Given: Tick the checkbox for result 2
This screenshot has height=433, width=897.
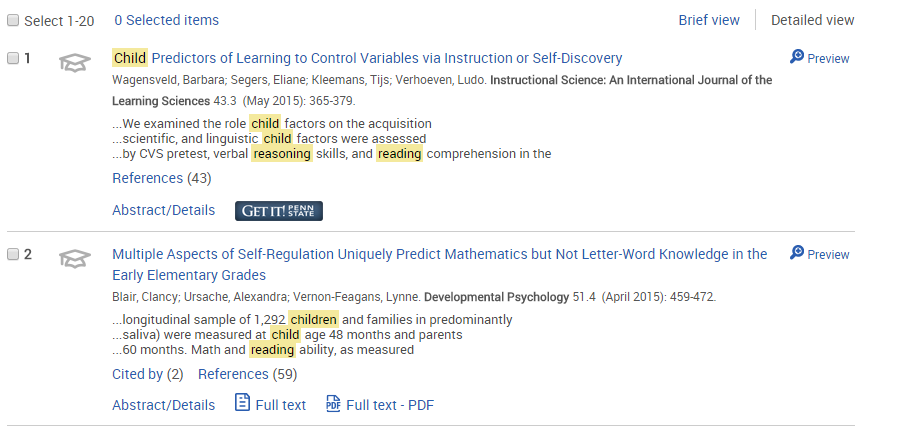Looking at the screenshot, I should click(13, 255).
